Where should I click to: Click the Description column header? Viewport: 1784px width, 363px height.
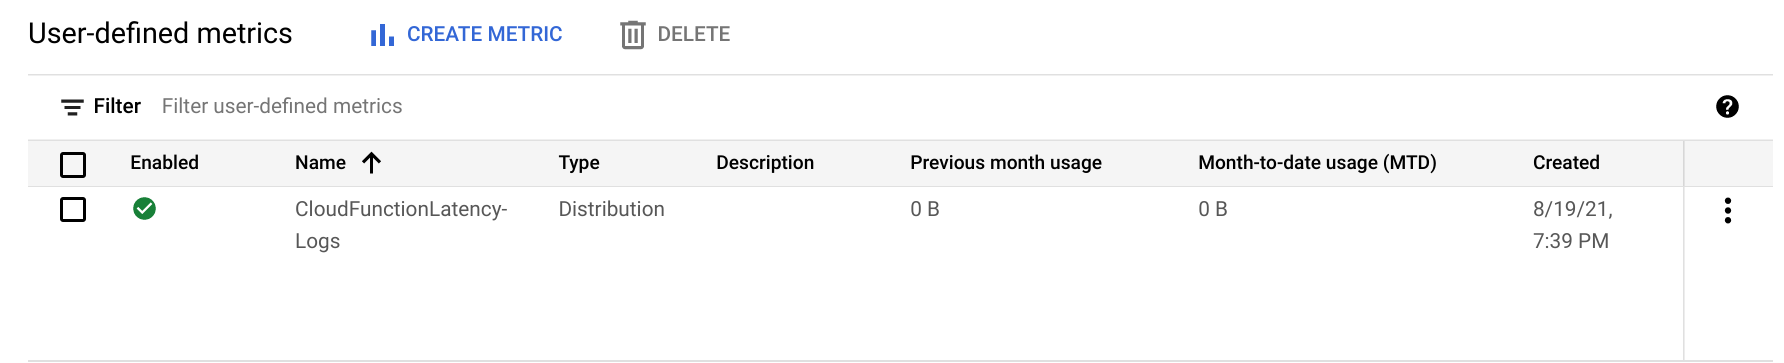(x=765, y=163)
